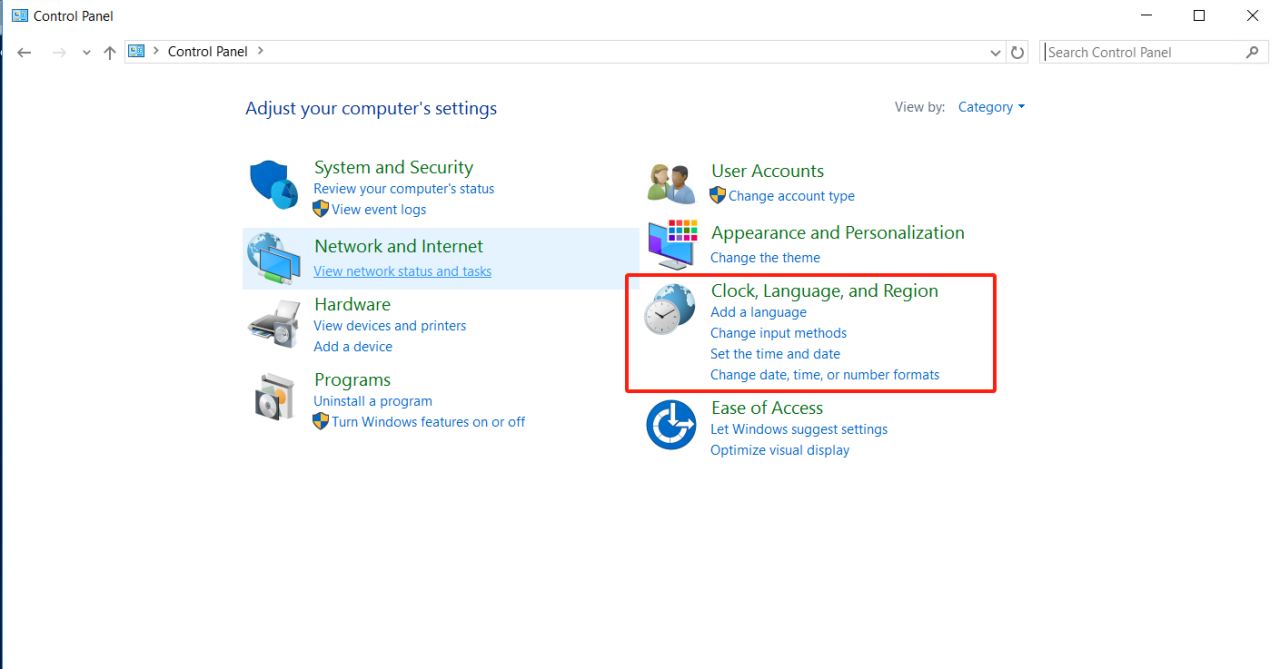Open the User Accounts people icon
This screenshot has height=669, width=1280.
click(x=670, y=184)
